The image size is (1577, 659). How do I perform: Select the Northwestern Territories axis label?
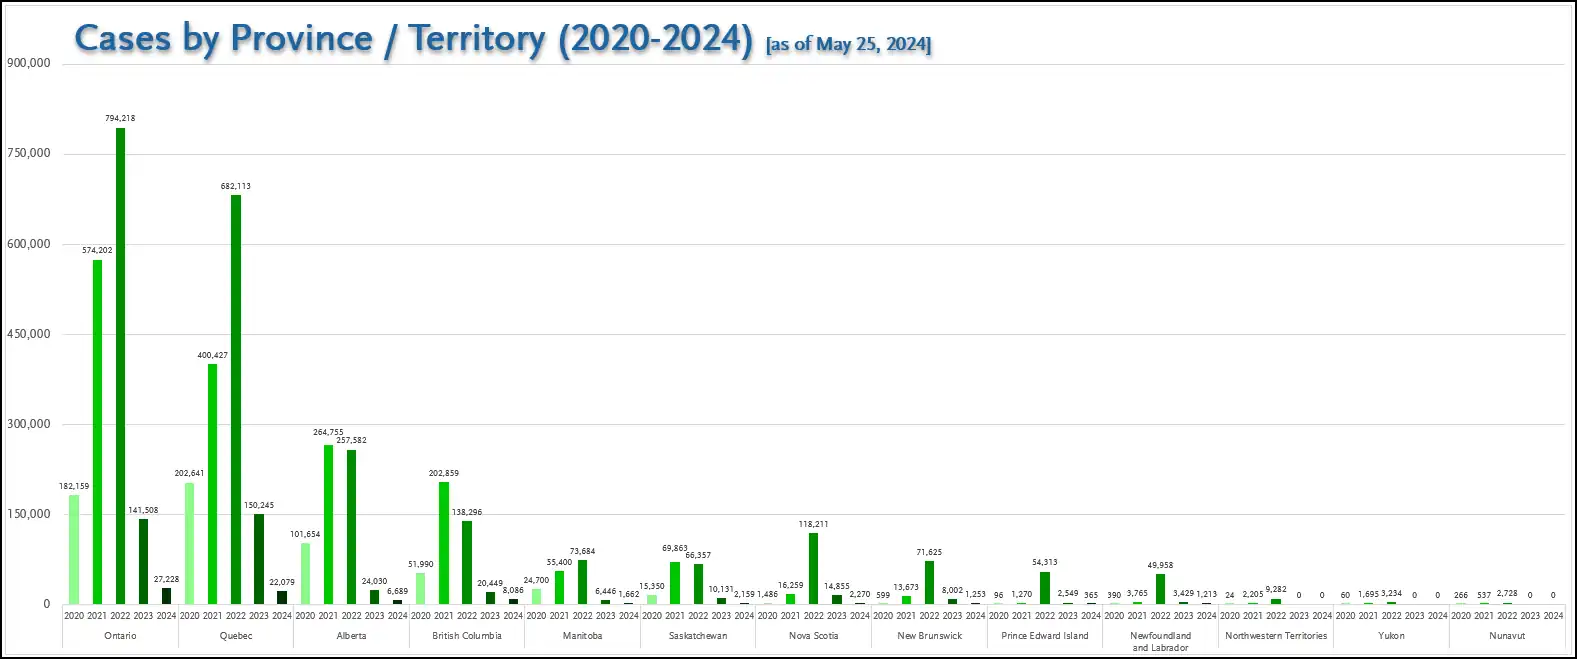1276,636
